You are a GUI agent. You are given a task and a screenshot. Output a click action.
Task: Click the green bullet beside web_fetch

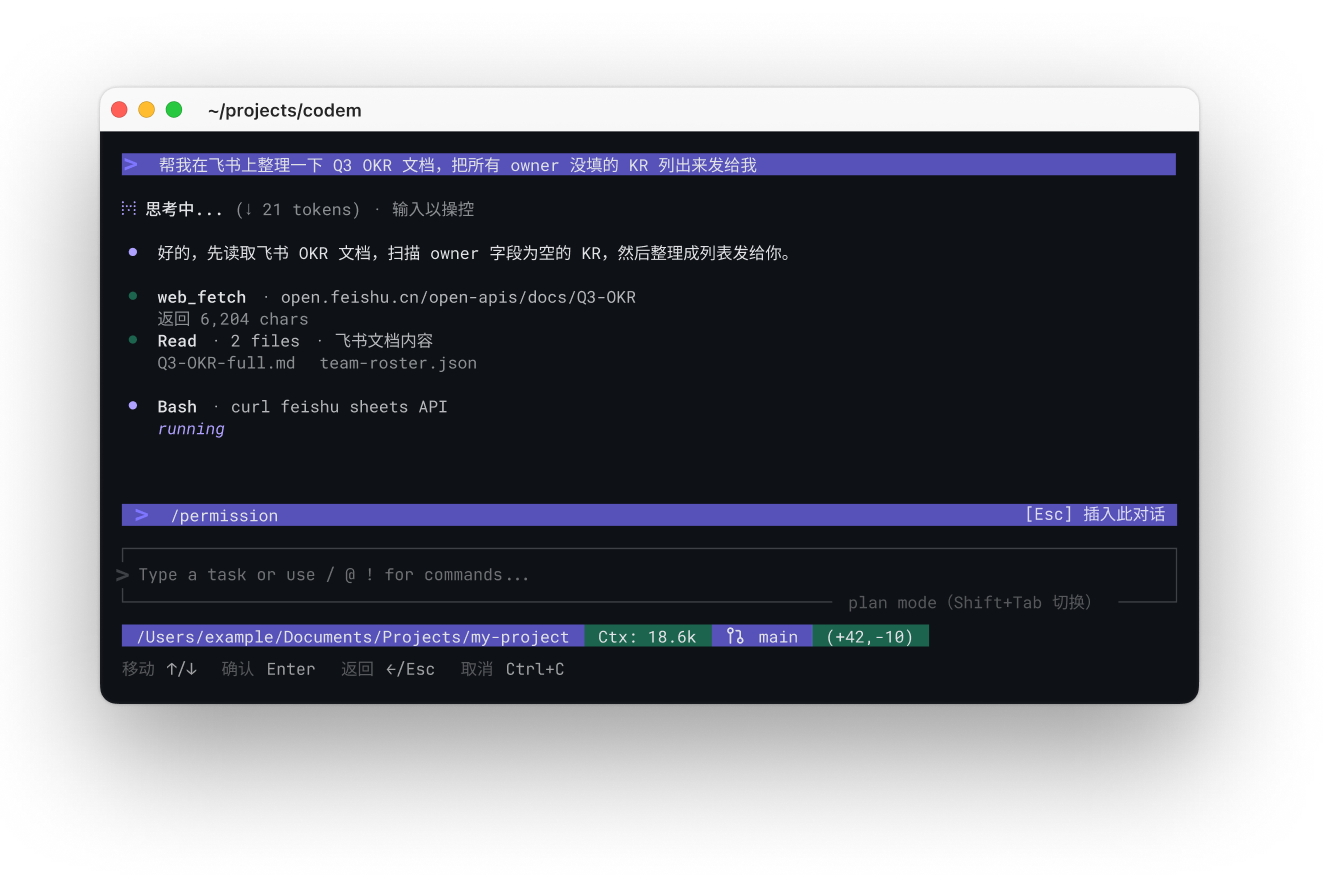pyautogui.click(x=133, y=297)
